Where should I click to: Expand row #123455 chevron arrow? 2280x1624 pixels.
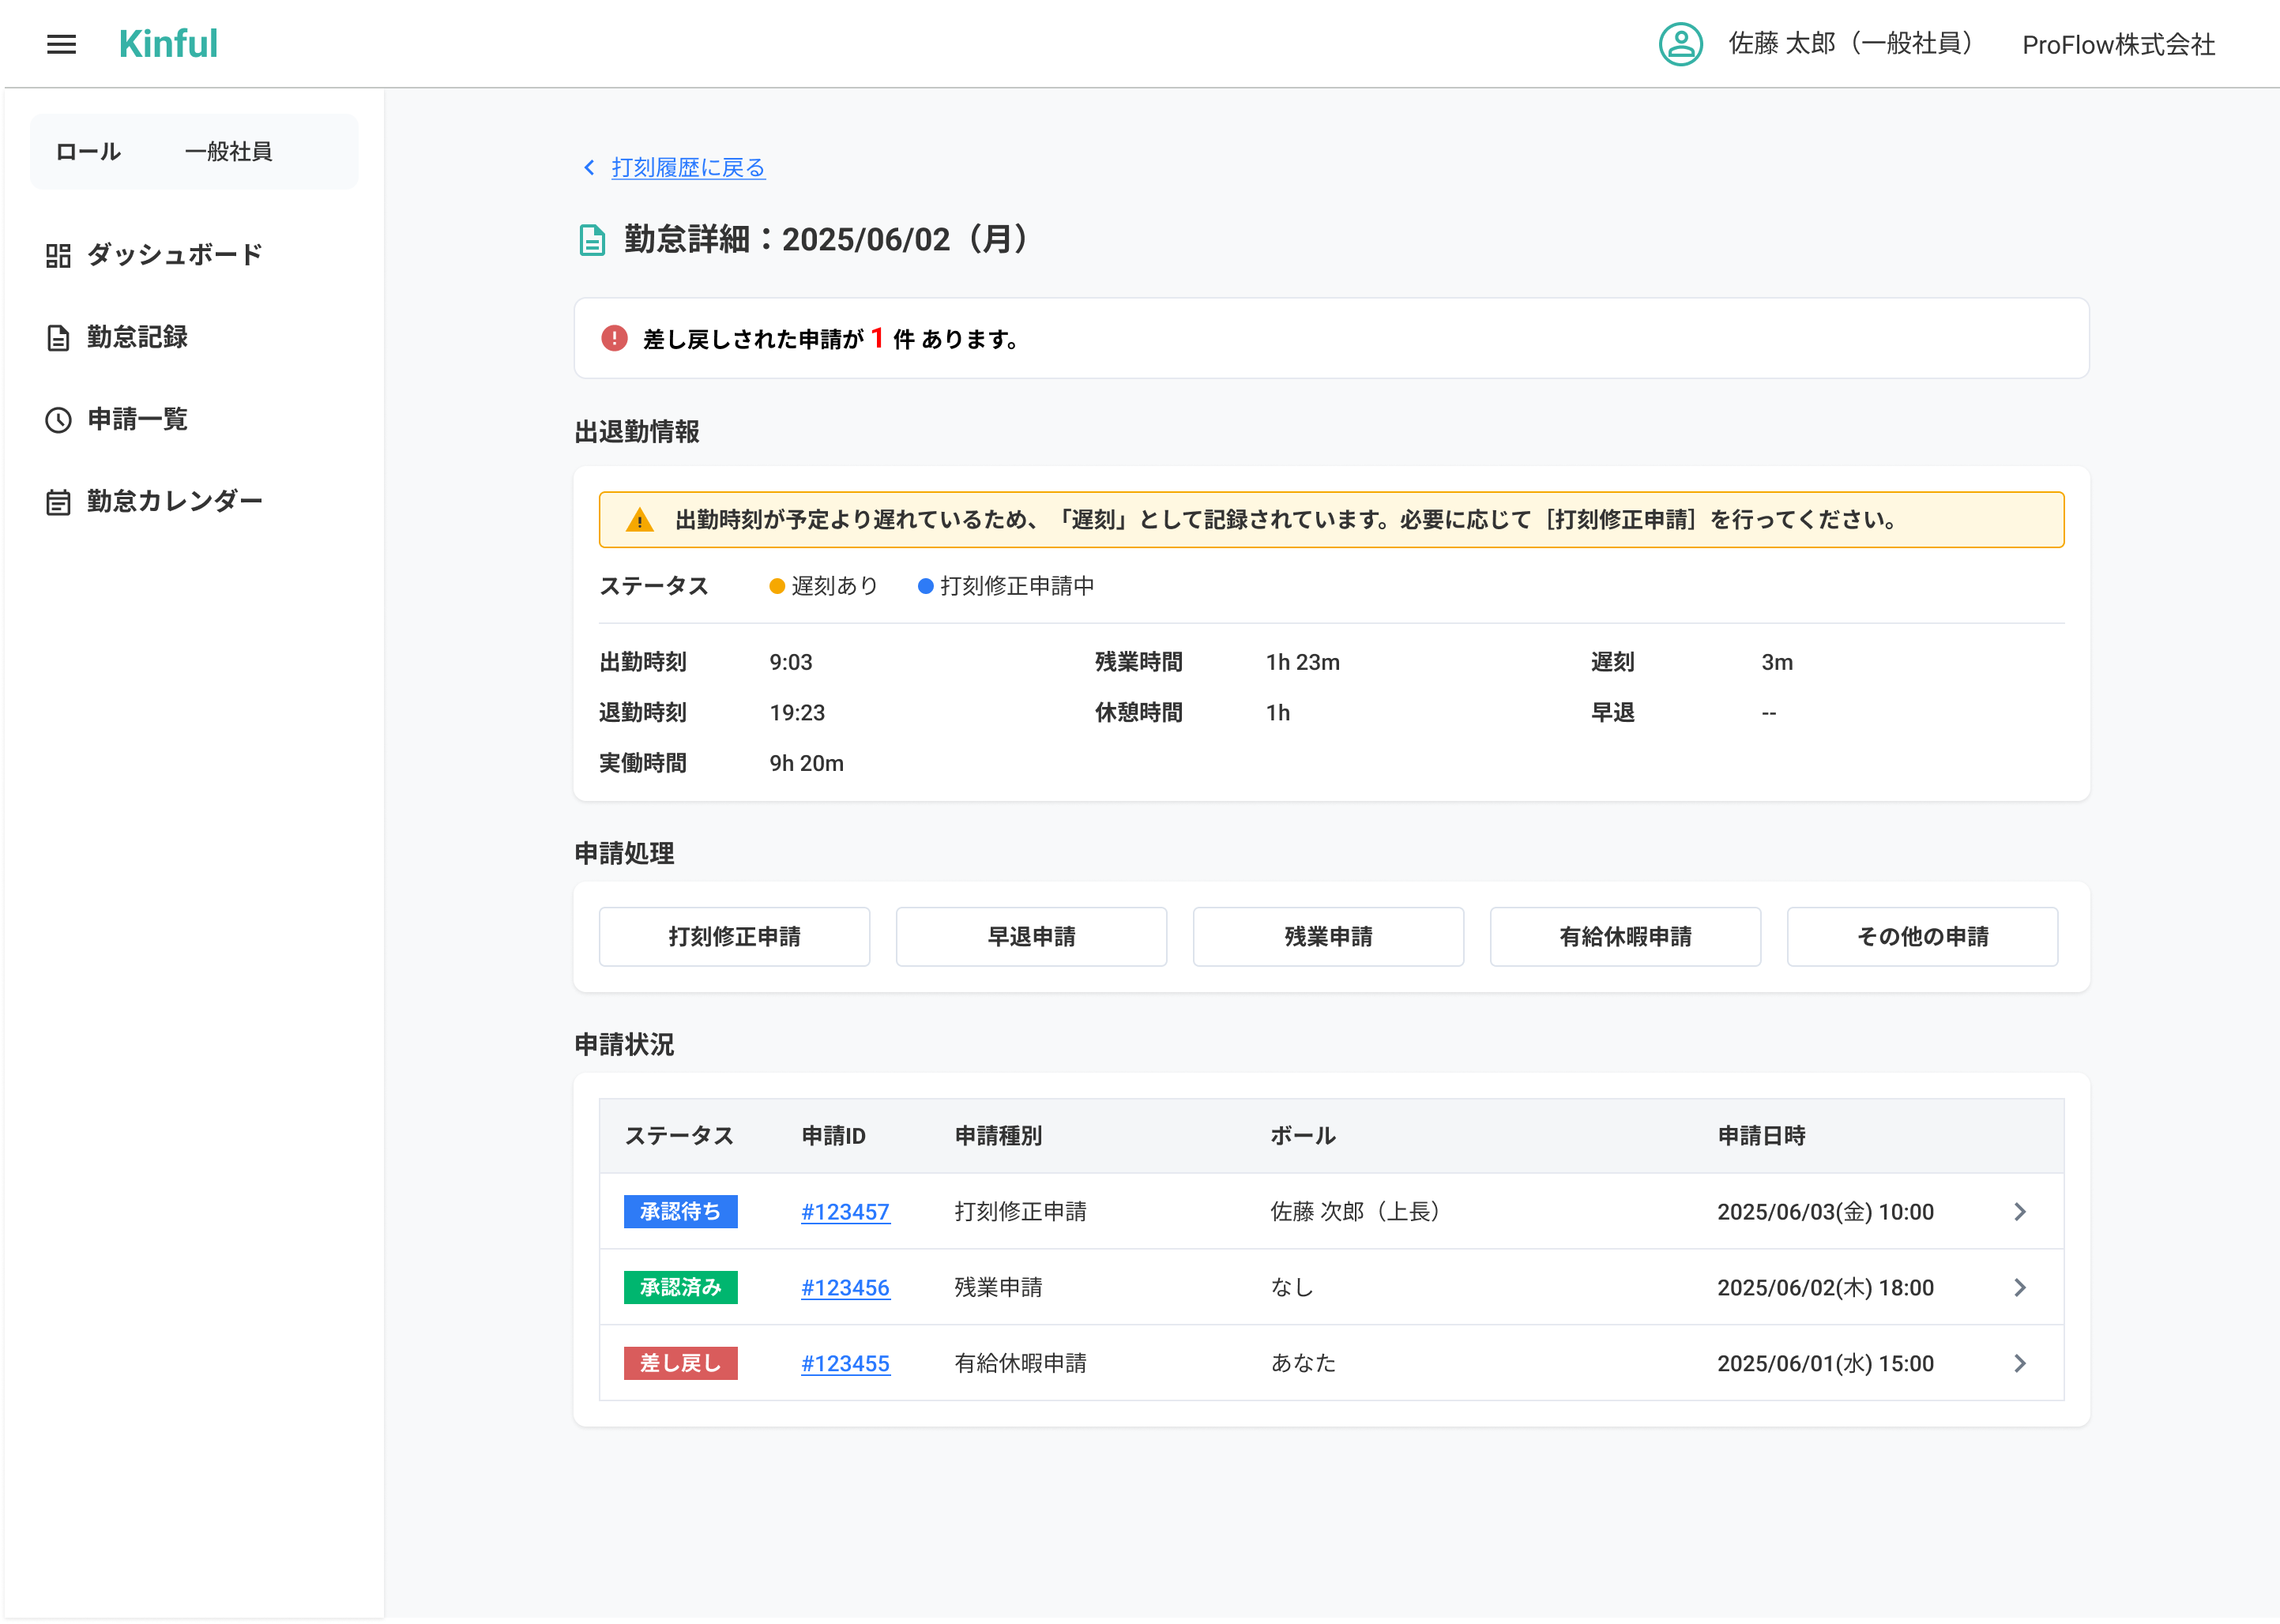click(x=2019, y=1364)
